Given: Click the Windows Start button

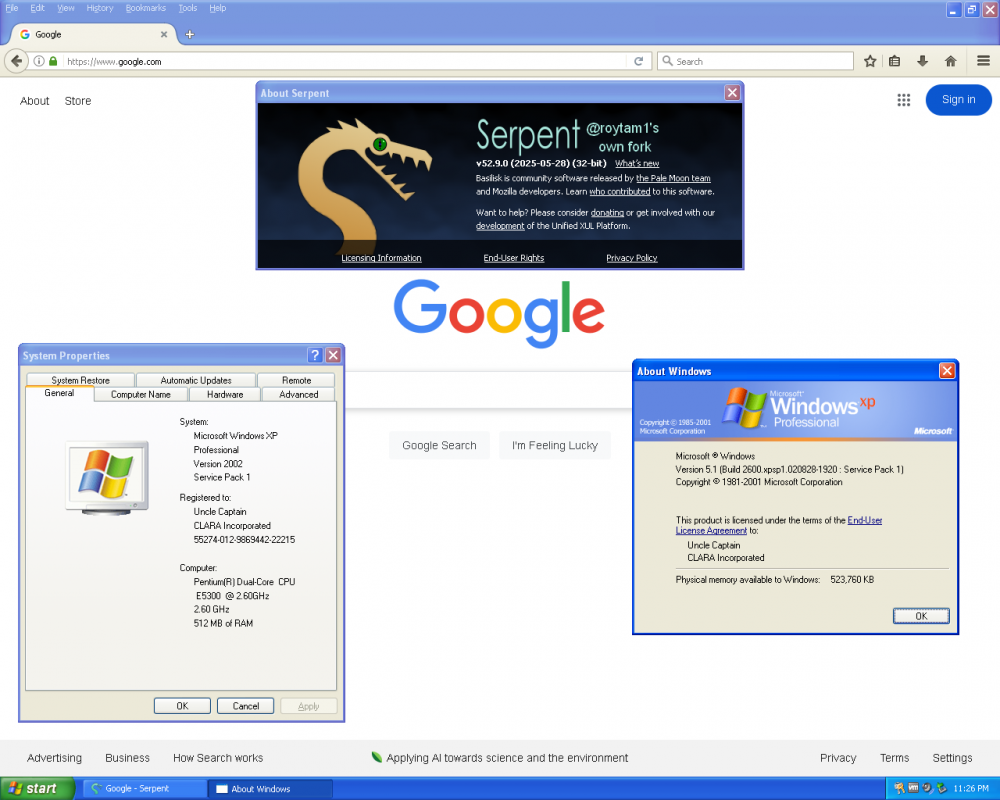Looking at the screenshot, I should pos(37,789).
